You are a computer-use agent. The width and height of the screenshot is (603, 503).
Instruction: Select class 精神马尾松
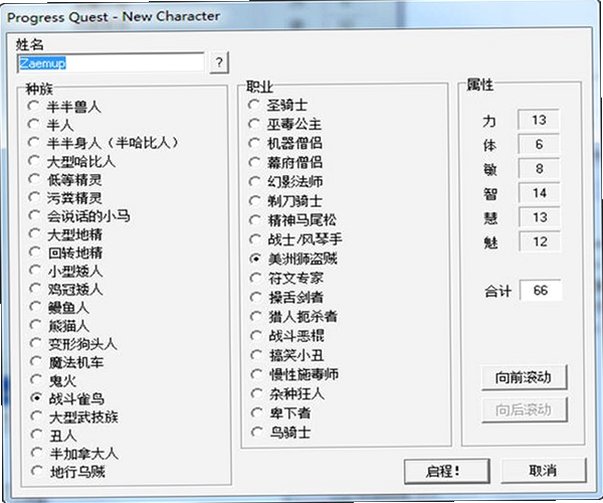[293, 220]
